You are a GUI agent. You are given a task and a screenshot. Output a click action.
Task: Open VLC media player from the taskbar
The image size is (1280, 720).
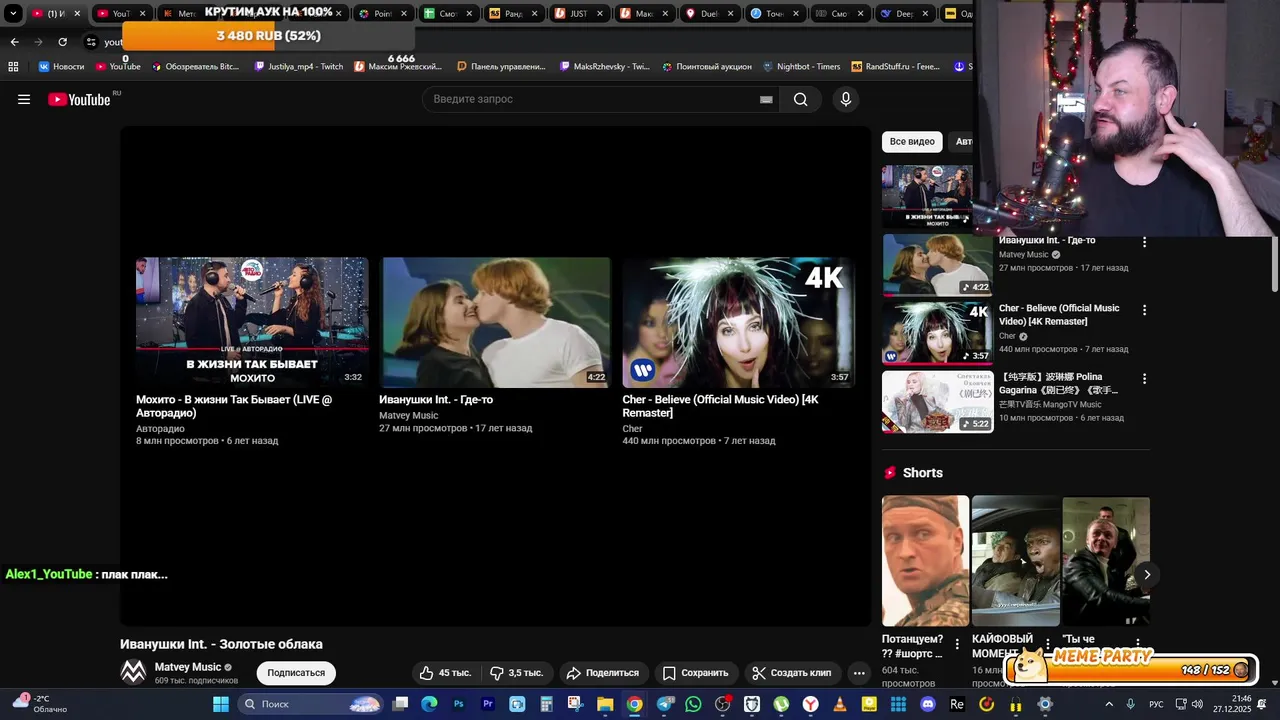(x=839, y=704)
